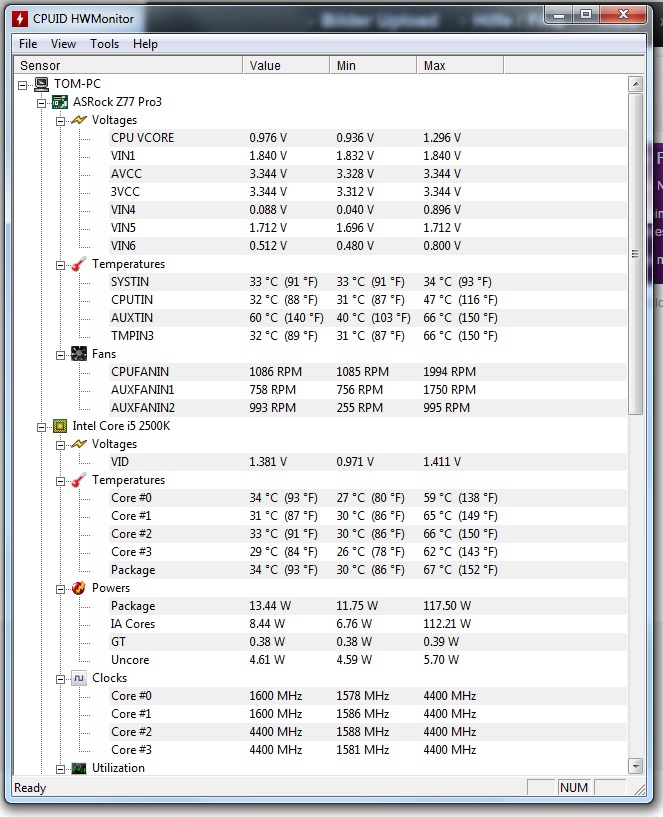
Task: Select the CPUFANIN fan row
Action: pyautogui.click(x=367, y=372)
